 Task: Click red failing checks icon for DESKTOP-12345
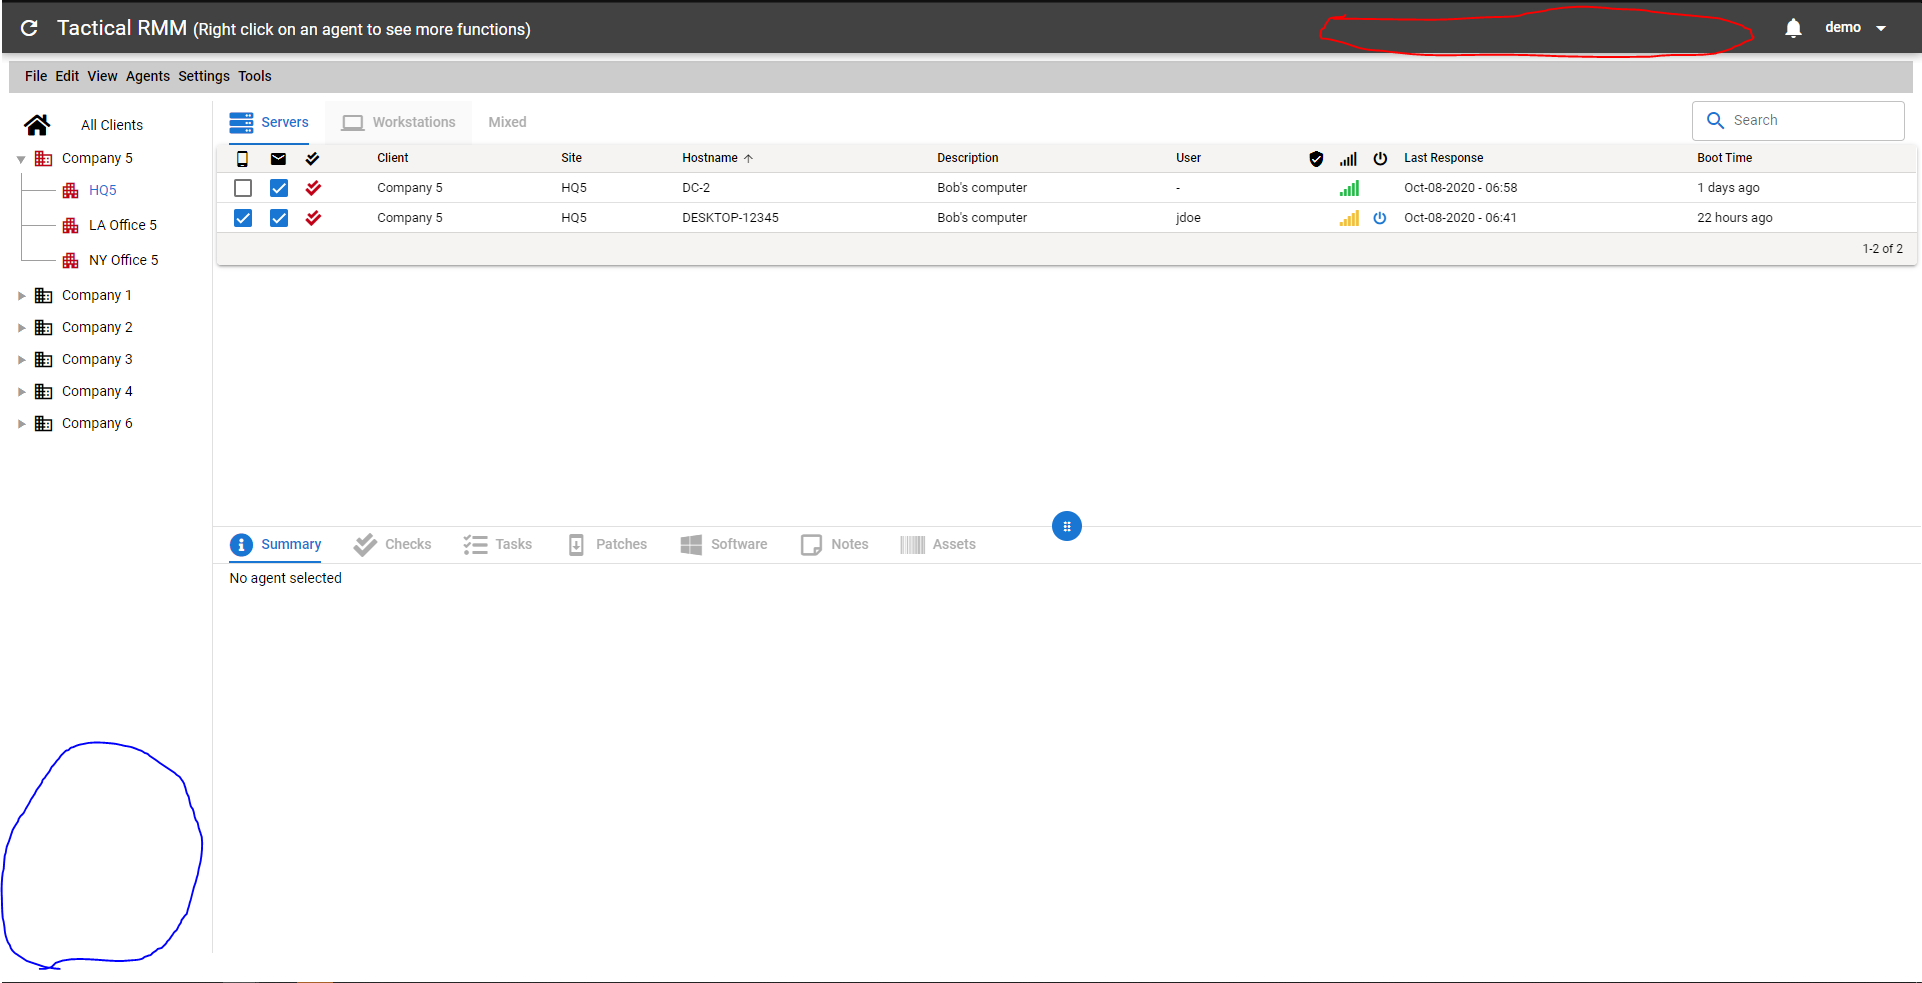pos(313,218)
